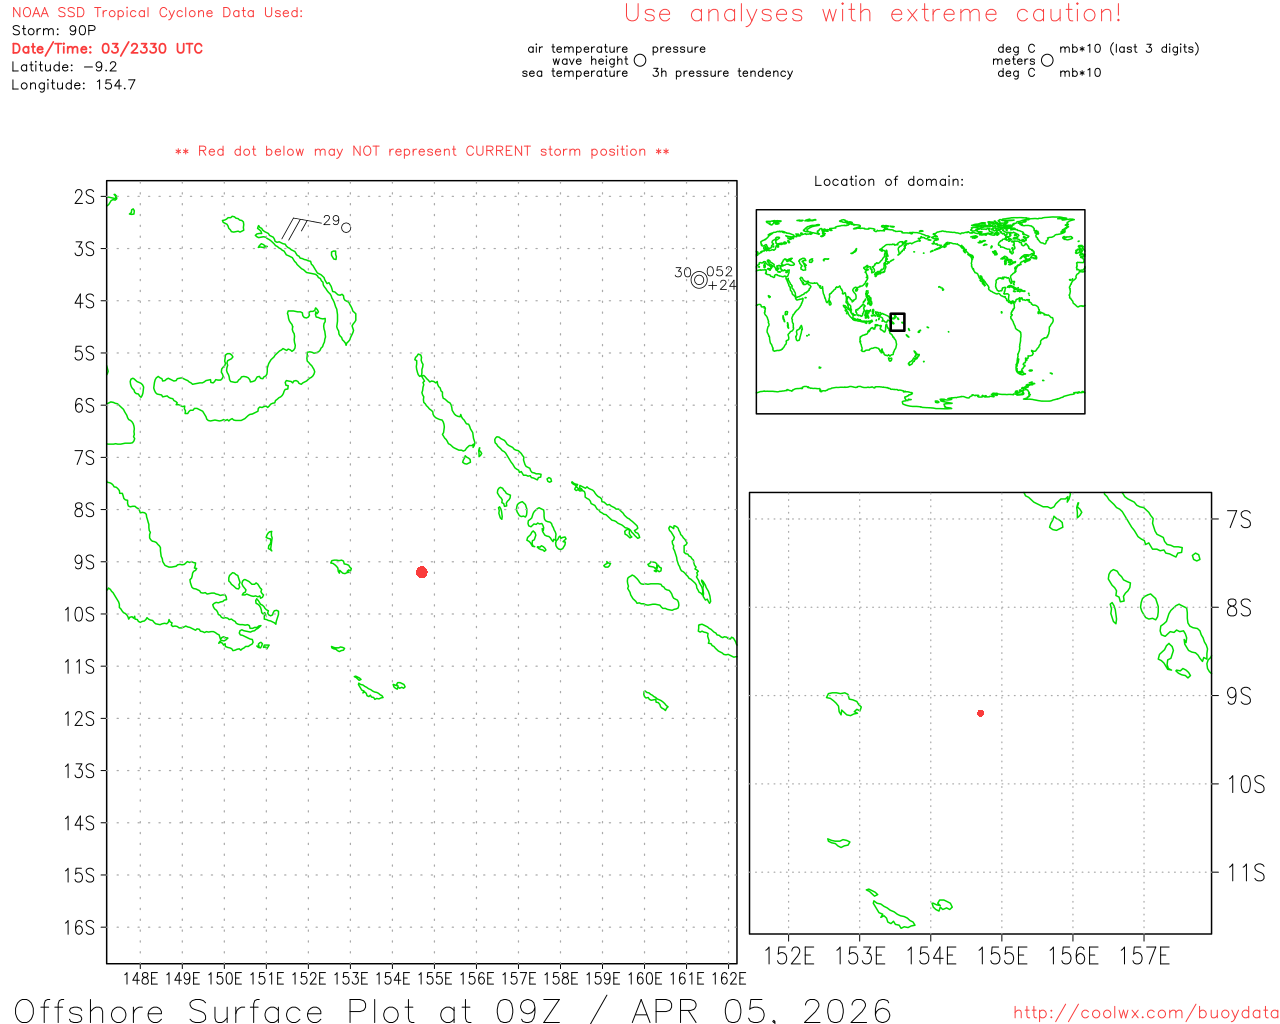Viewport: 1280px width, 1024px height.
Task: Select the station circle labeled 29
Action: (x=346, y=228)
